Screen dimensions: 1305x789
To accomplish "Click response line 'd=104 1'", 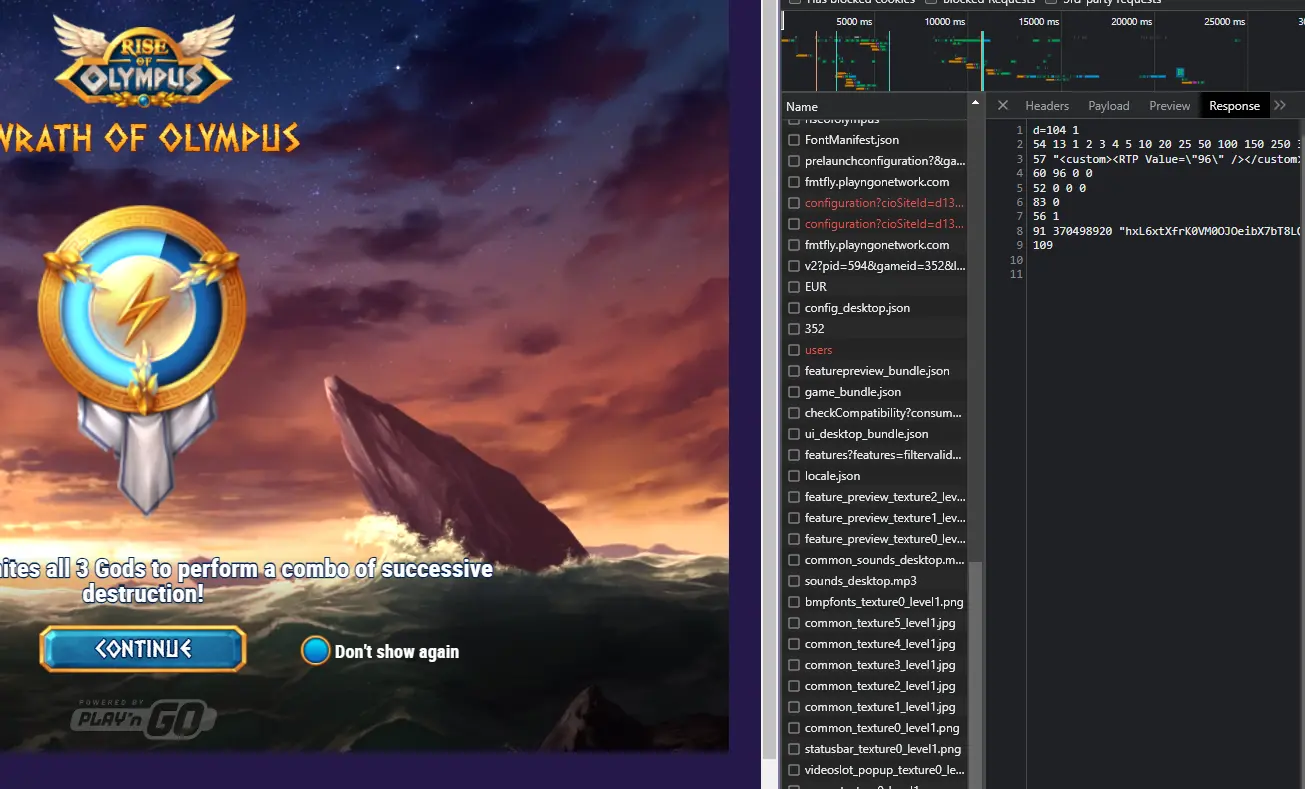I will (1056, 130).
